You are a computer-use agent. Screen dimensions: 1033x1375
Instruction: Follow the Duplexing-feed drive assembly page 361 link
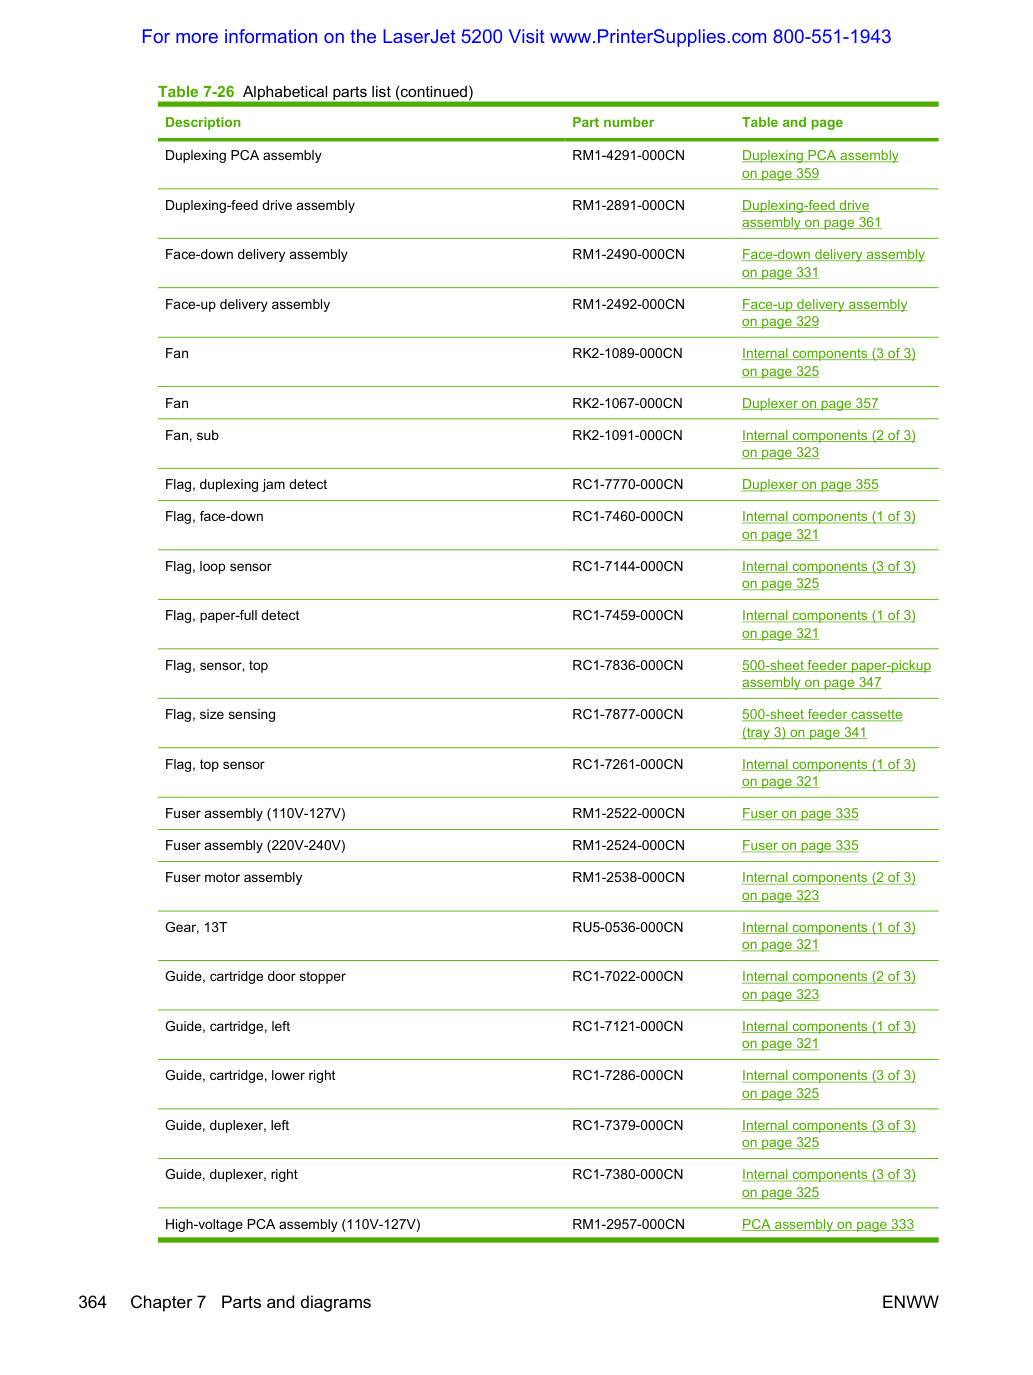coord(811,214)
